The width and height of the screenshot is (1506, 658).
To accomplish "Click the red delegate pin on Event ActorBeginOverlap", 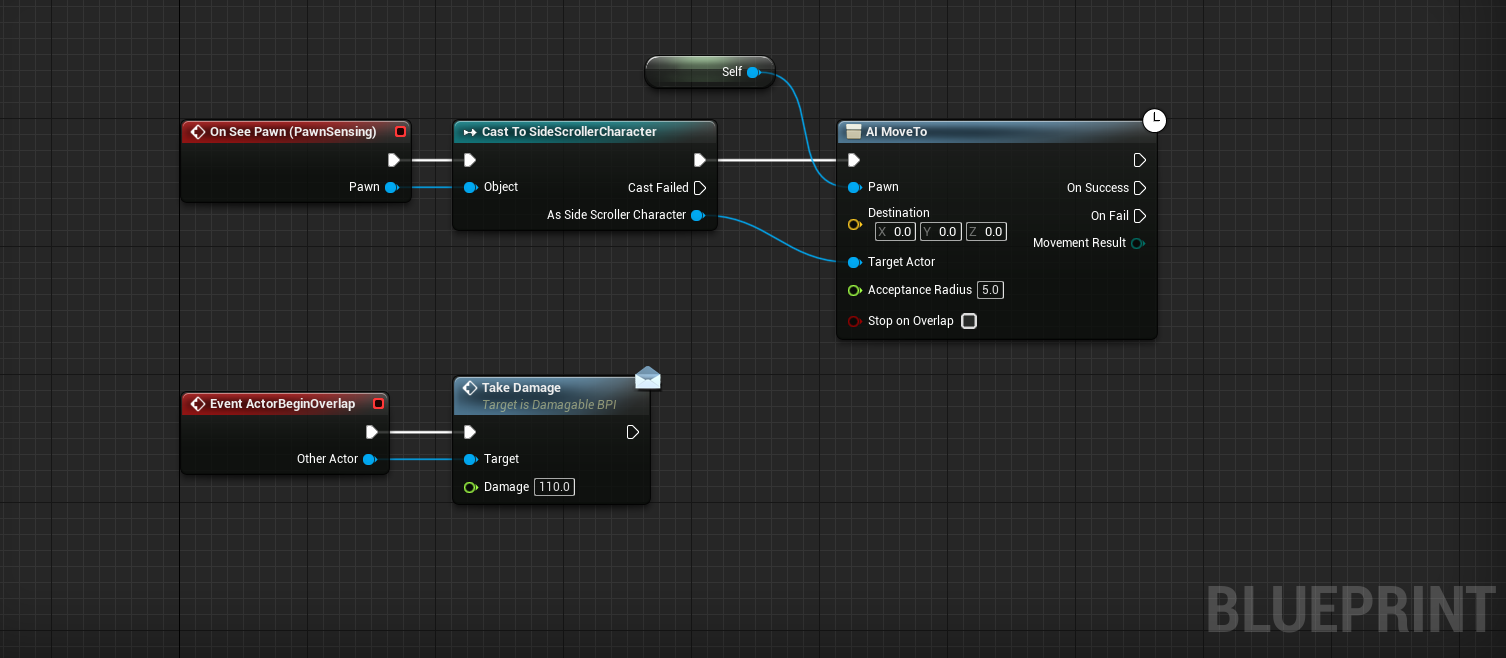I will pos(378,404).
